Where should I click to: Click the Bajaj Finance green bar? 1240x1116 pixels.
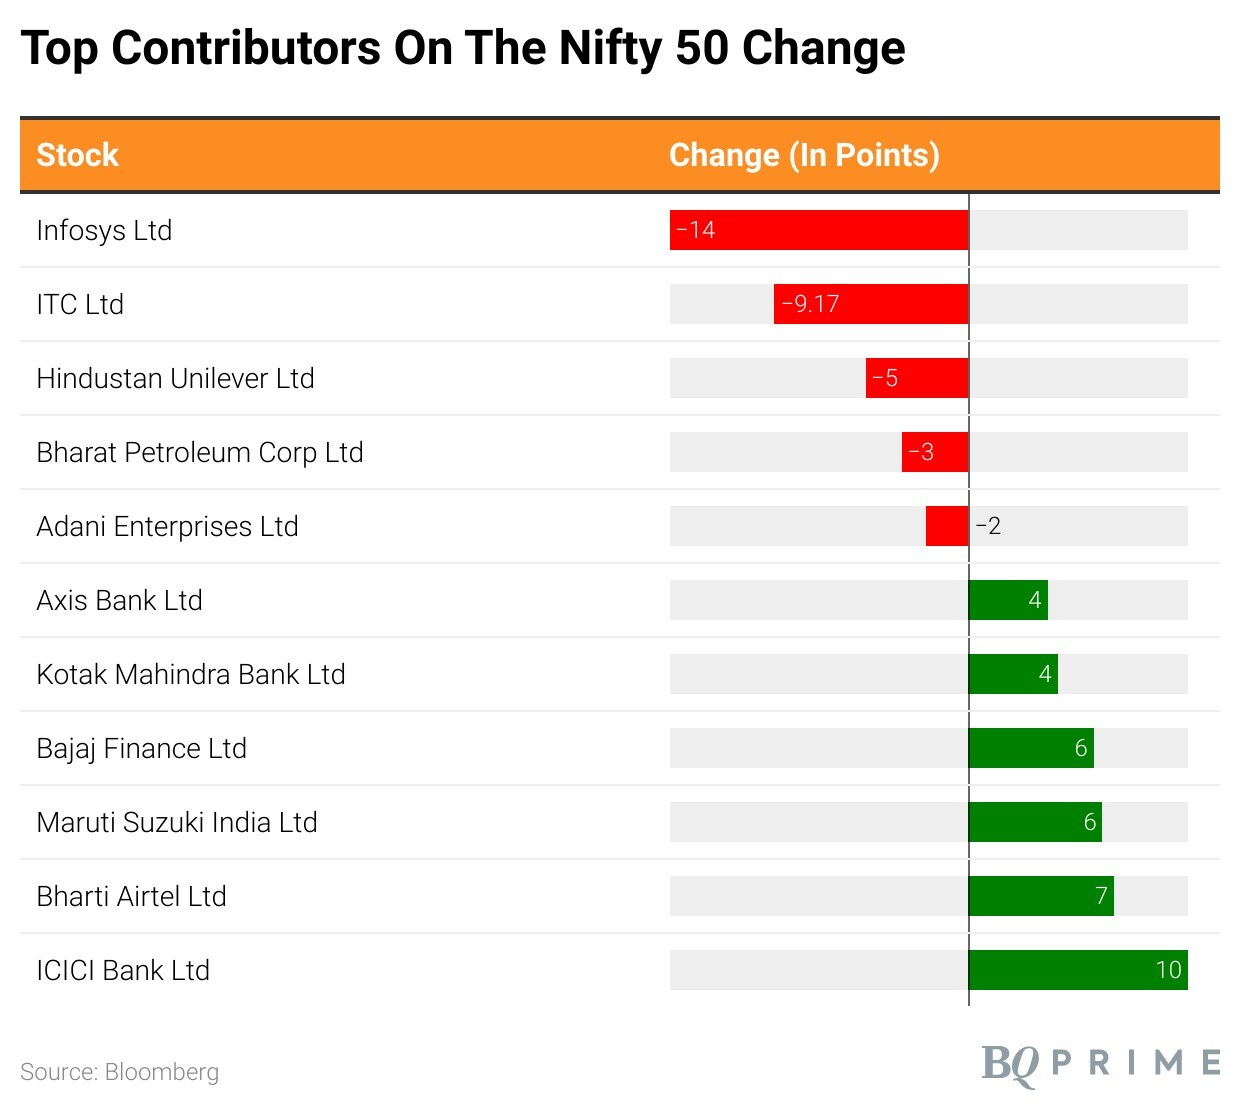pos(1031,748)
